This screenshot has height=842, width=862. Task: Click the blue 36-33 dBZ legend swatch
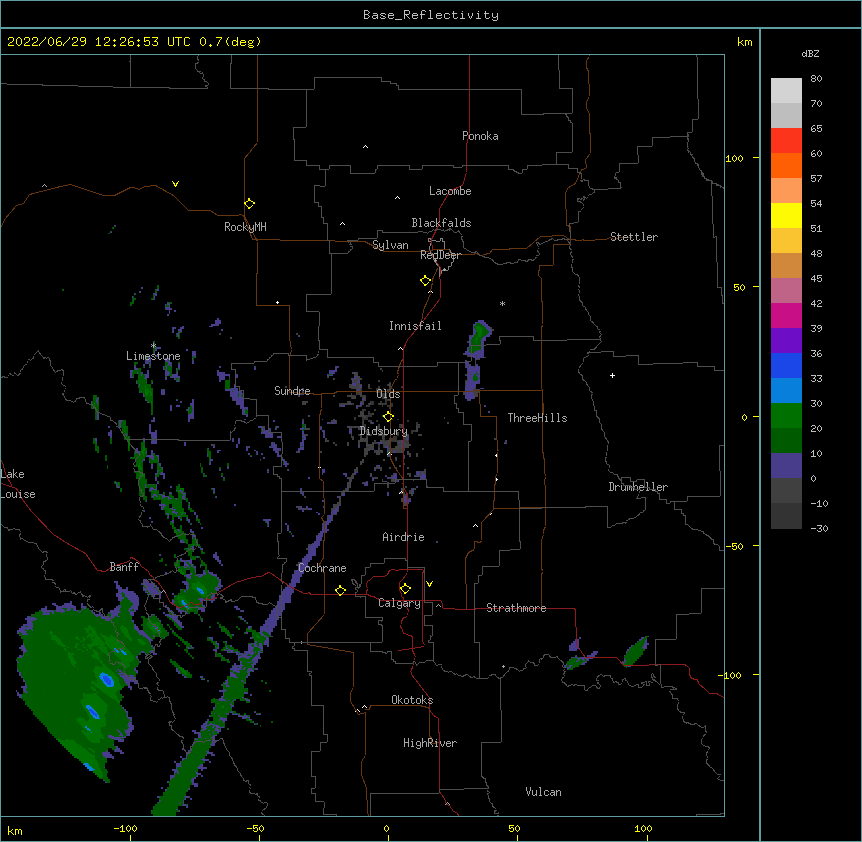point(786,365)
